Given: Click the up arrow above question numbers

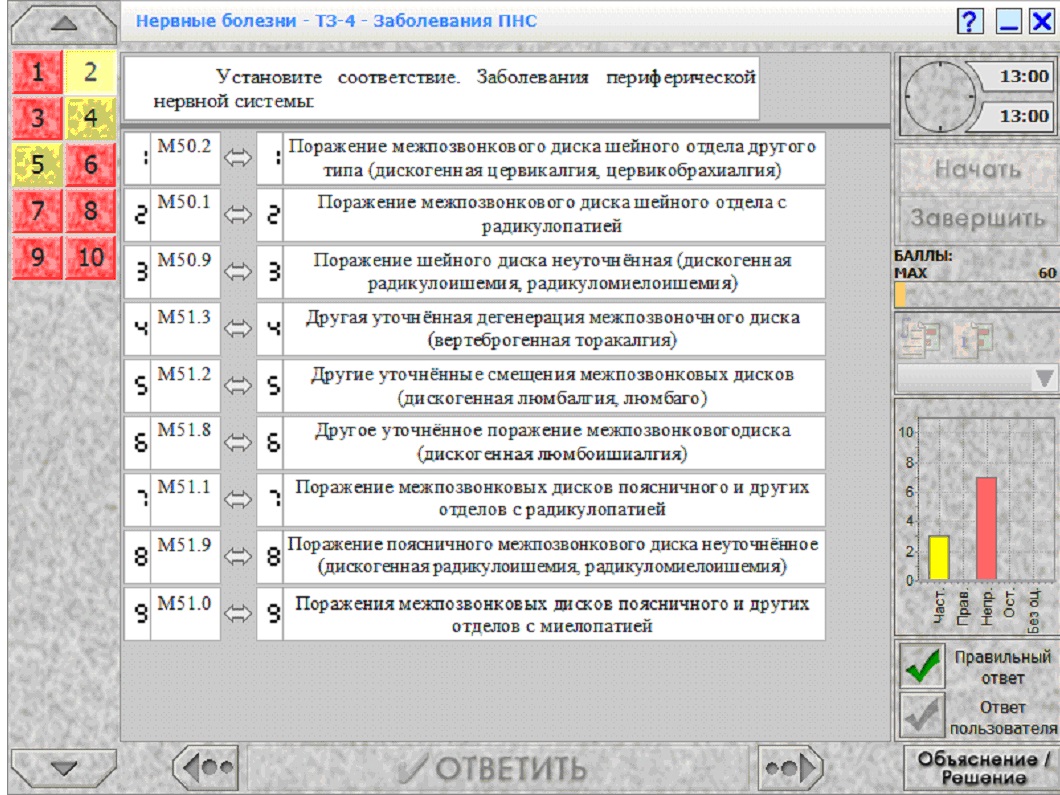Looking at the screenshot, I should [x=64, y=24].
